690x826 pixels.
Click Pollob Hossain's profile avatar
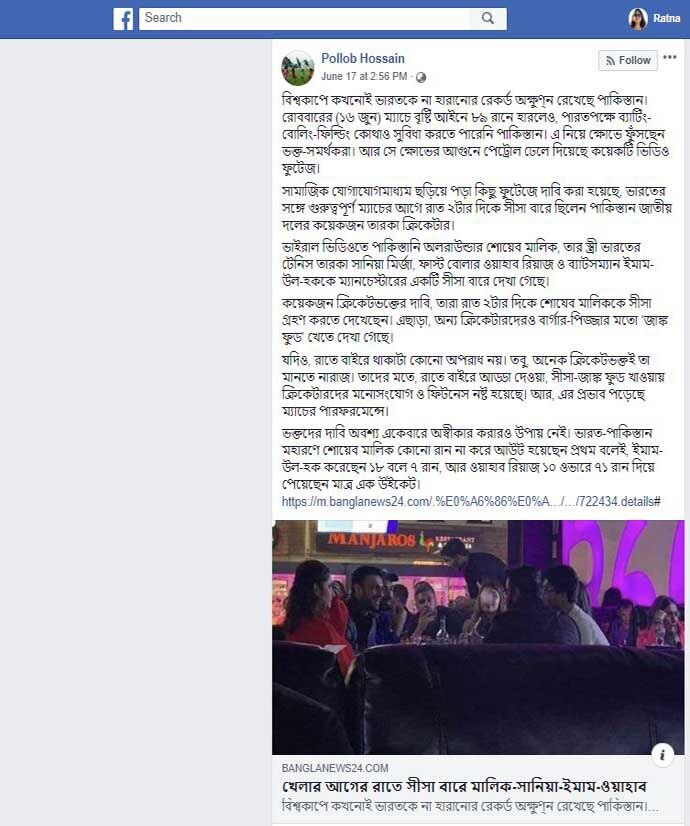pyautogui.click(x=298, y=67)
